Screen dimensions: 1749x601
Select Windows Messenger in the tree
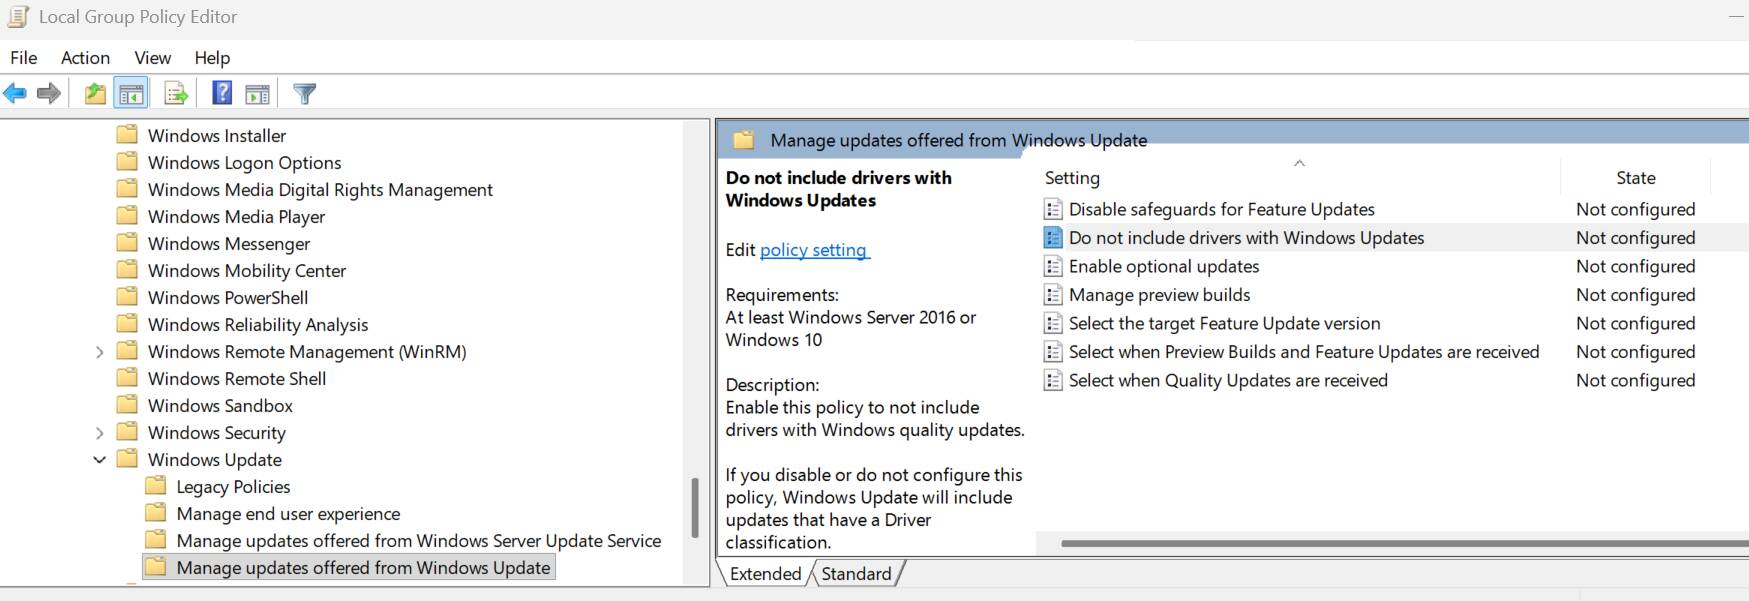point(229,243)
